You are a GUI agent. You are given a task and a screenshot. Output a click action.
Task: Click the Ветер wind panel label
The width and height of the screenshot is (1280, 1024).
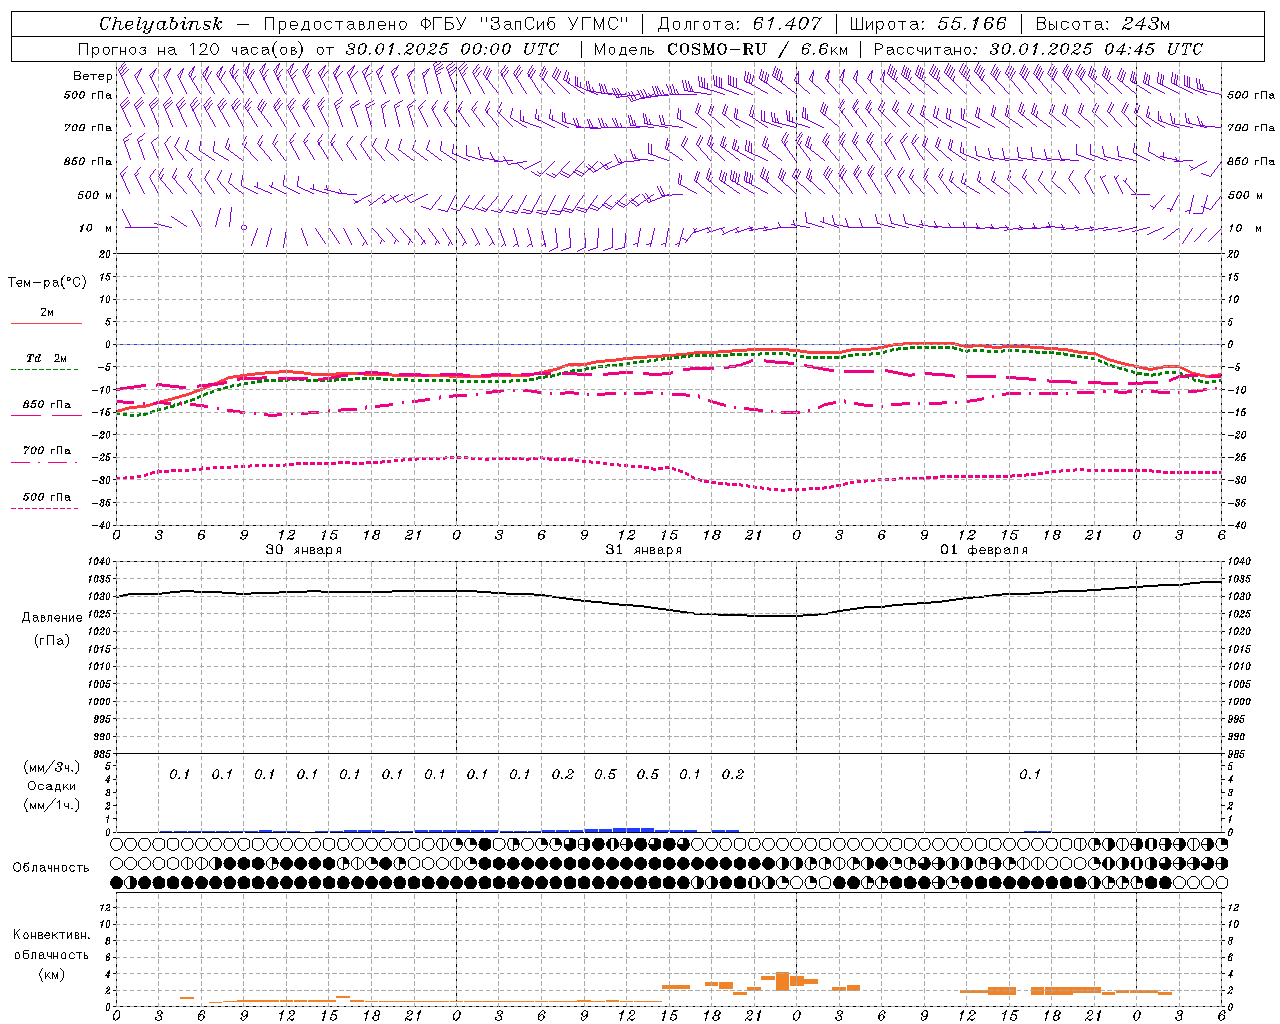93,76
